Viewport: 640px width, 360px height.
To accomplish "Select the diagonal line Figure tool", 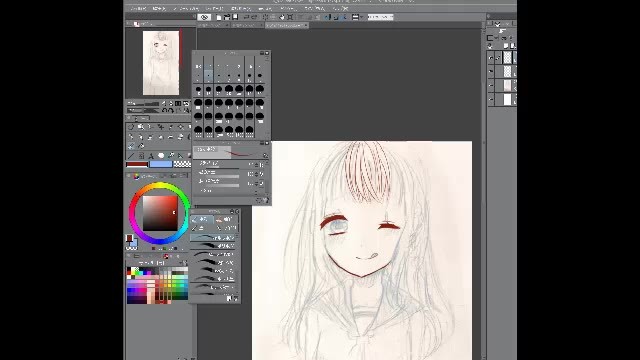I will (x=131, y=156).
